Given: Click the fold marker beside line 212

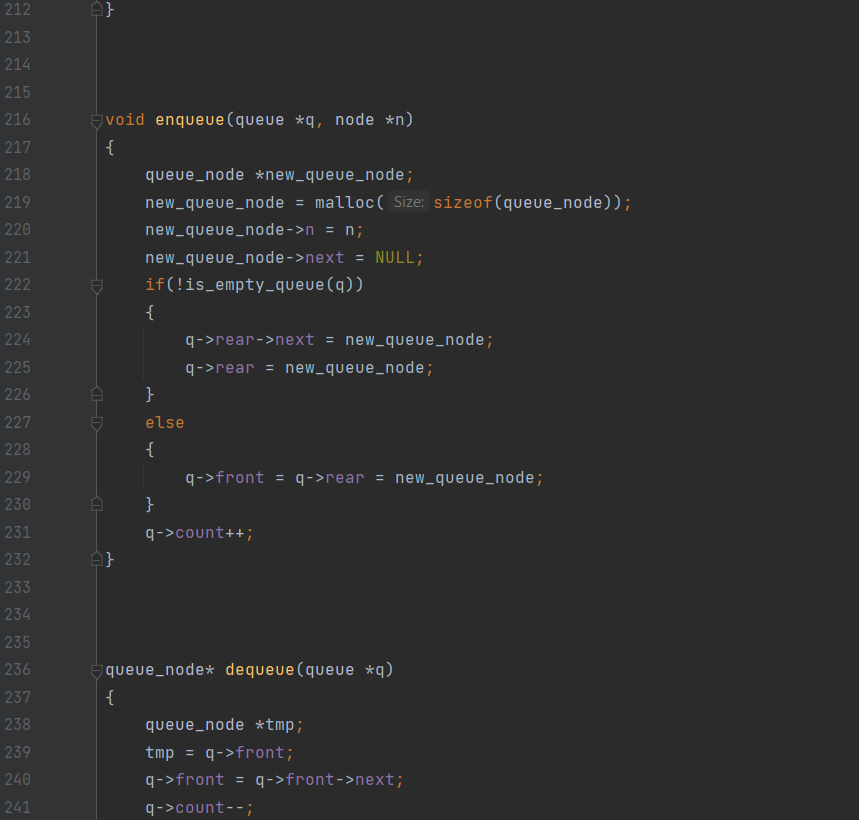Looking at the screenshot, I should (x=96, y=9).
